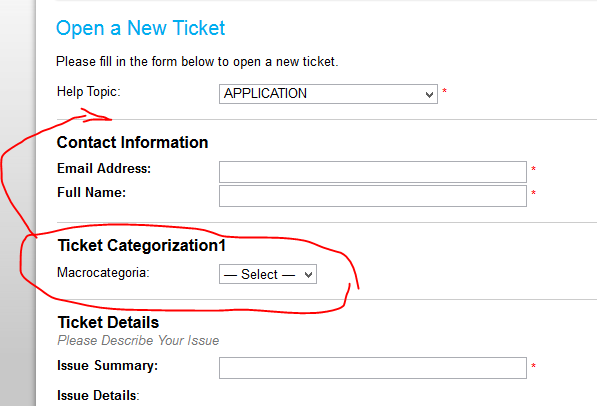Select the Email Address label
This screenshot has width=597, height=406.
tap(104, 168)
